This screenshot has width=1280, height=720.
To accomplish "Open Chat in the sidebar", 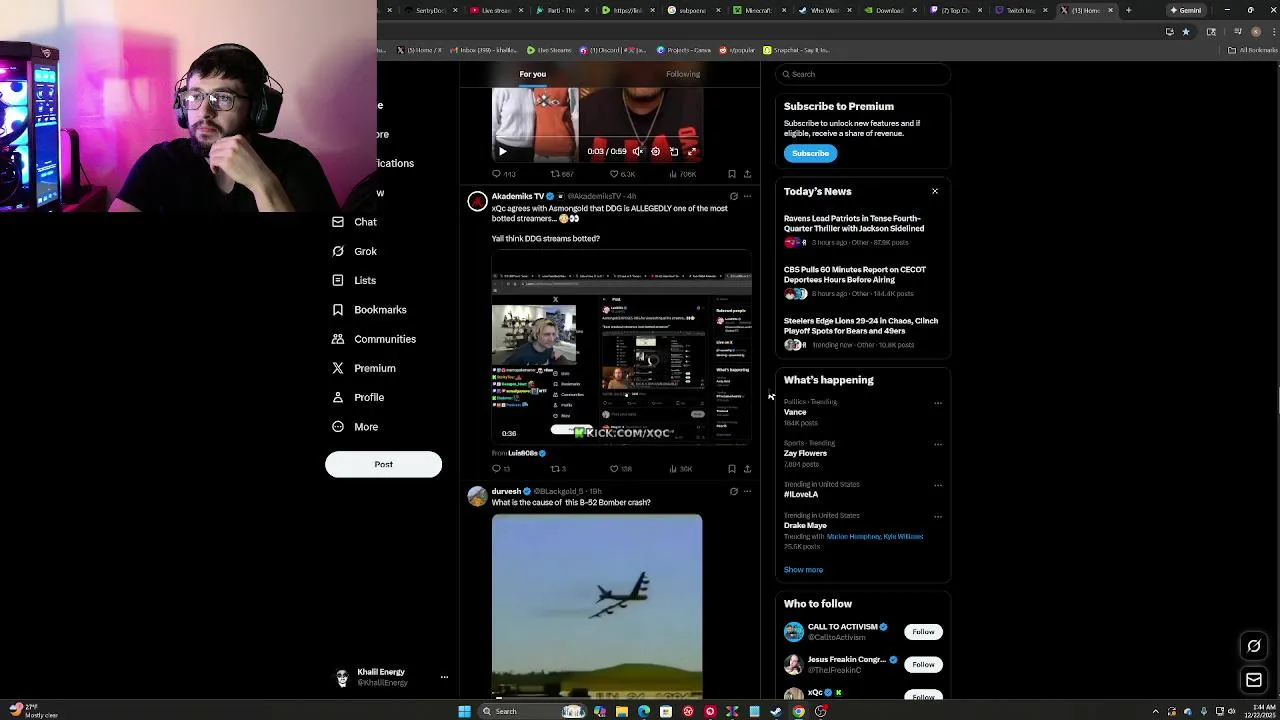I will 355,222.
